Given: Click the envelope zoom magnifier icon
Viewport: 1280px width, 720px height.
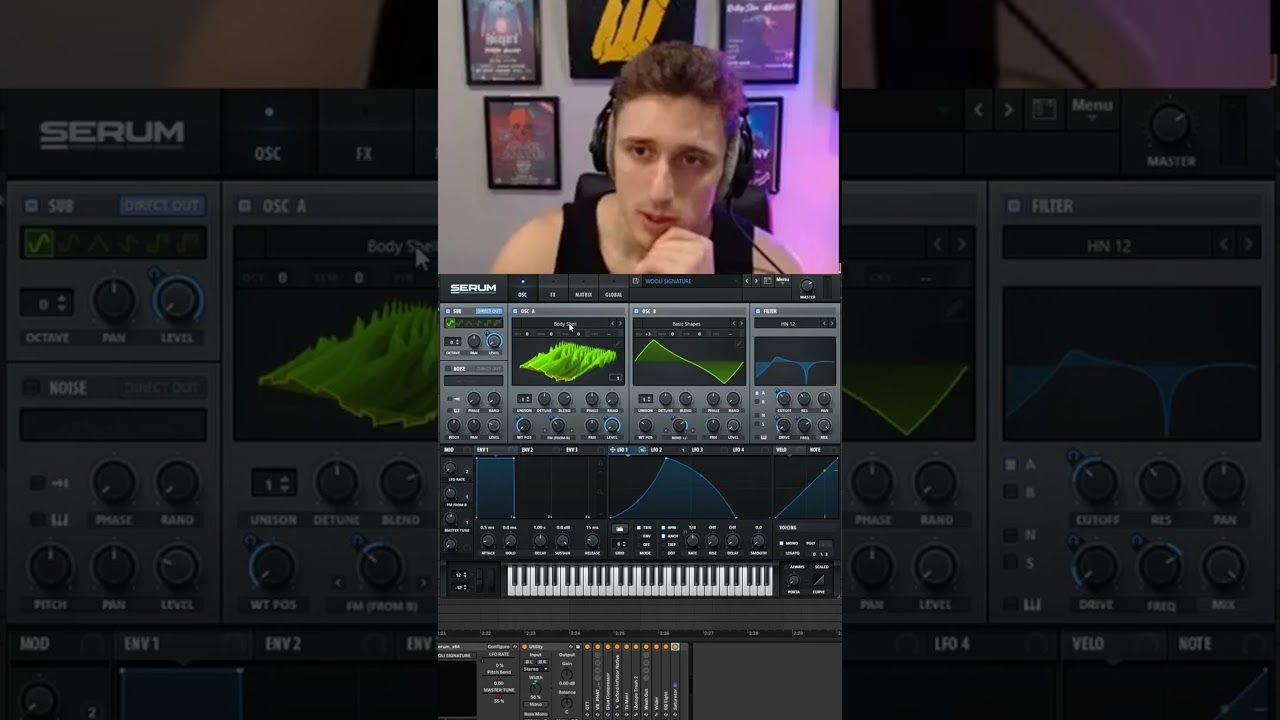Looking at the screenshot, I should [x=600, y=492].
